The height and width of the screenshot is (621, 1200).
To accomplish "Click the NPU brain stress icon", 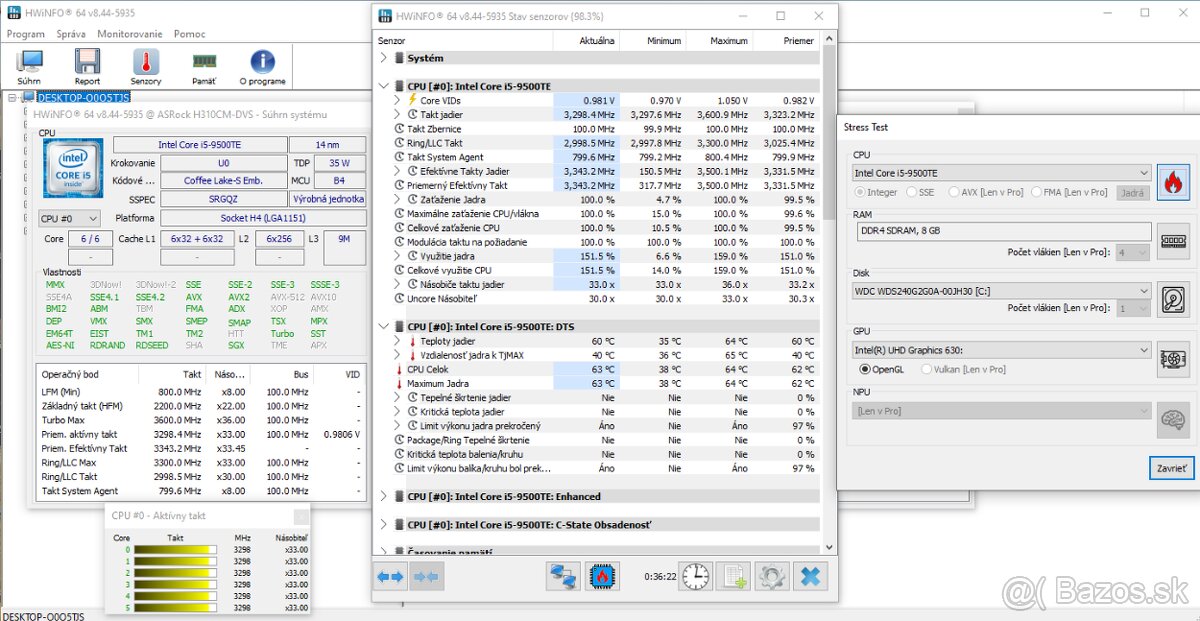I will point(1173,420).
